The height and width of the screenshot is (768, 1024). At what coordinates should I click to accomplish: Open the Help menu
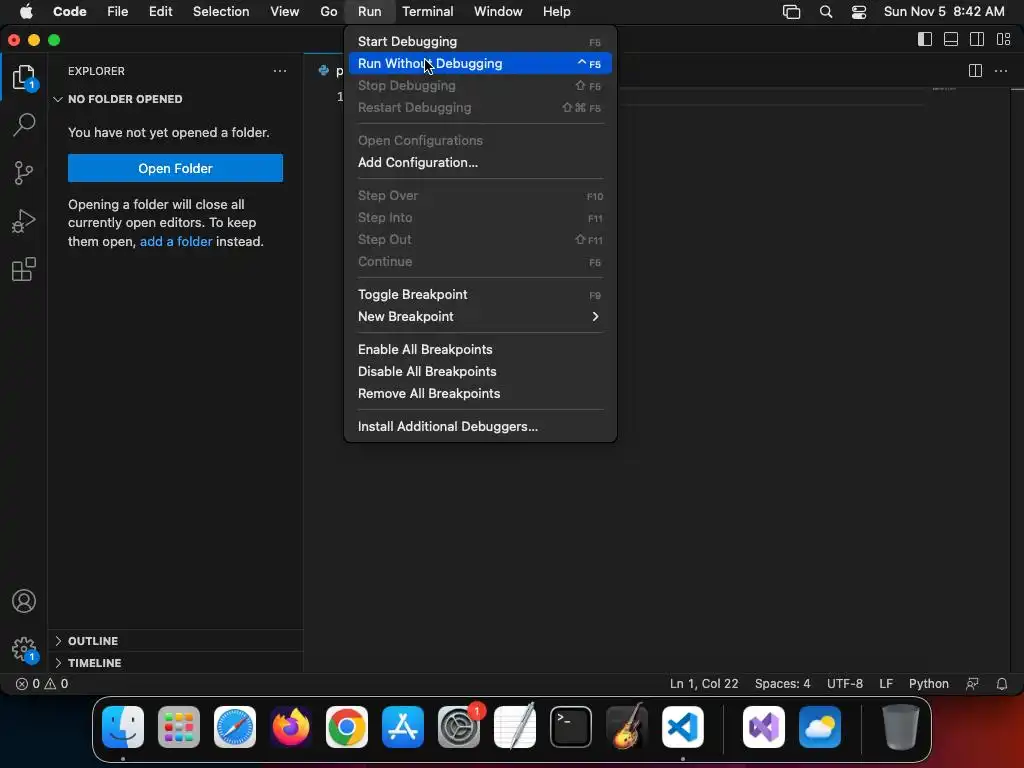(x=556, y=12)
